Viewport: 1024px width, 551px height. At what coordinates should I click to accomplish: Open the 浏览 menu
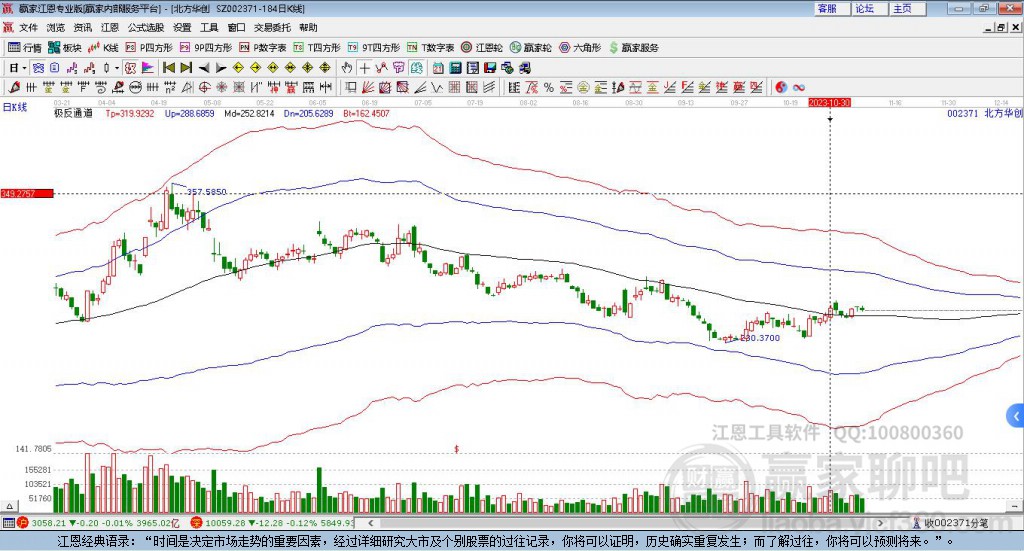(x=56, y=27)
